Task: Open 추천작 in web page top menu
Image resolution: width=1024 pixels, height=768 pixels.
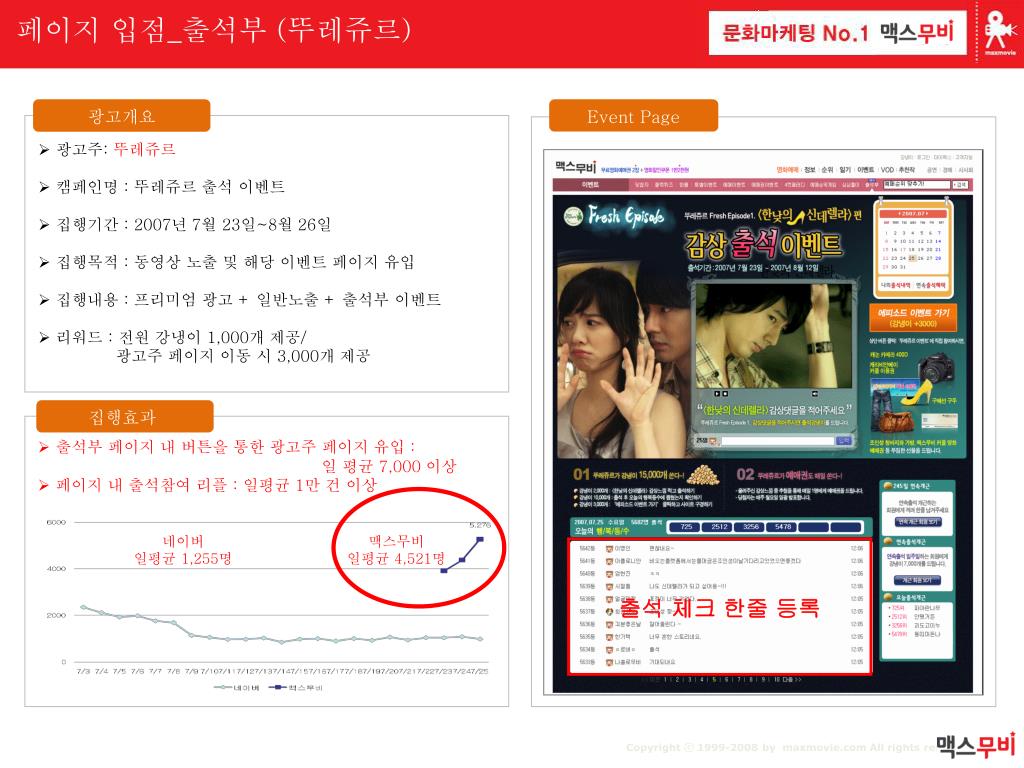Action: click(x=907, y=170)
